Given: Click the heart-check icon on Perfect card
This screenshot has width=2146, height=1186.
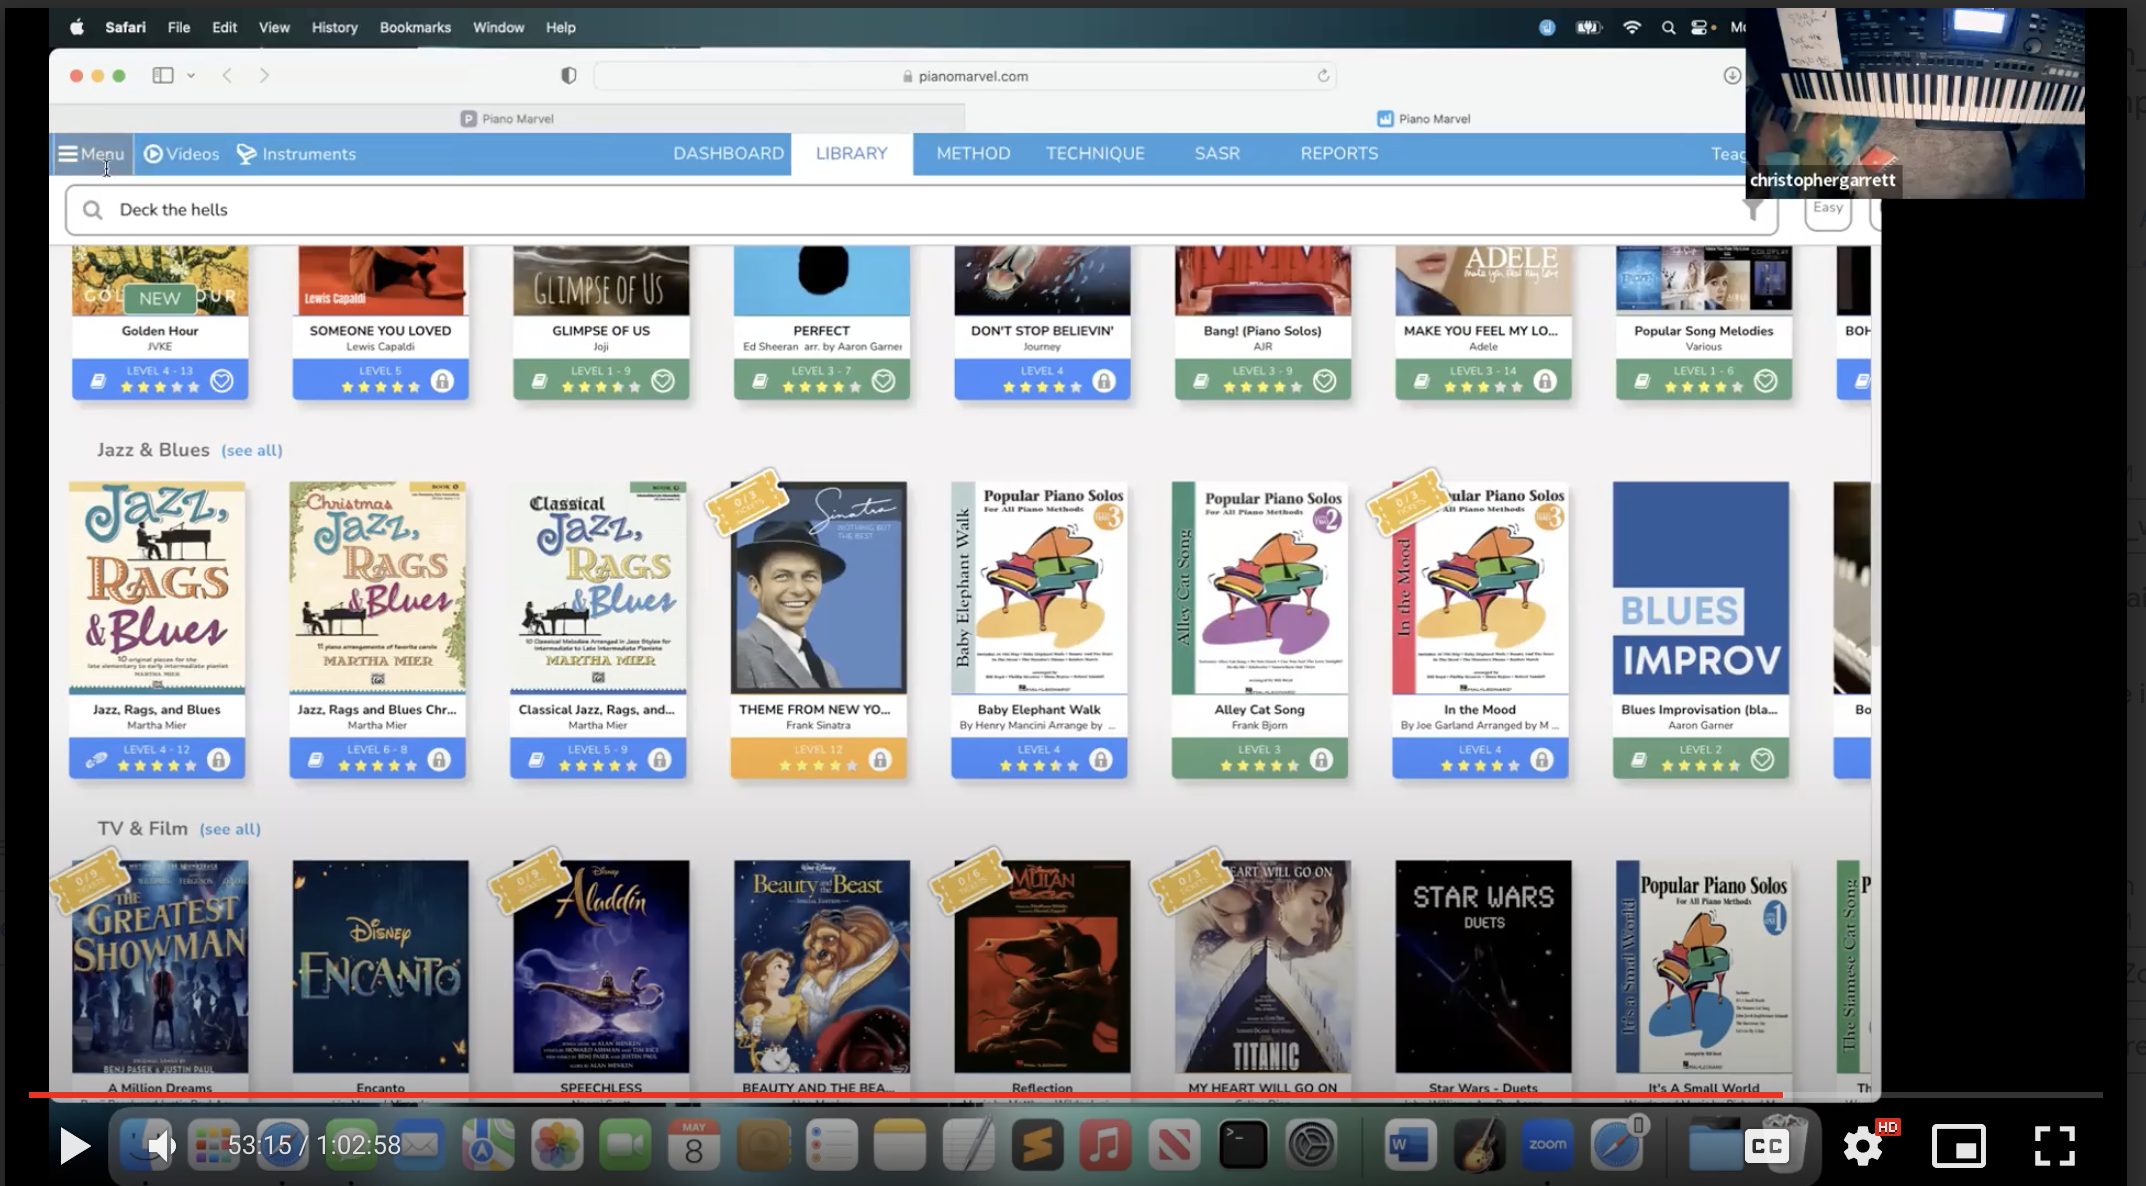Looking at the screenshot, I should [883, 381].
